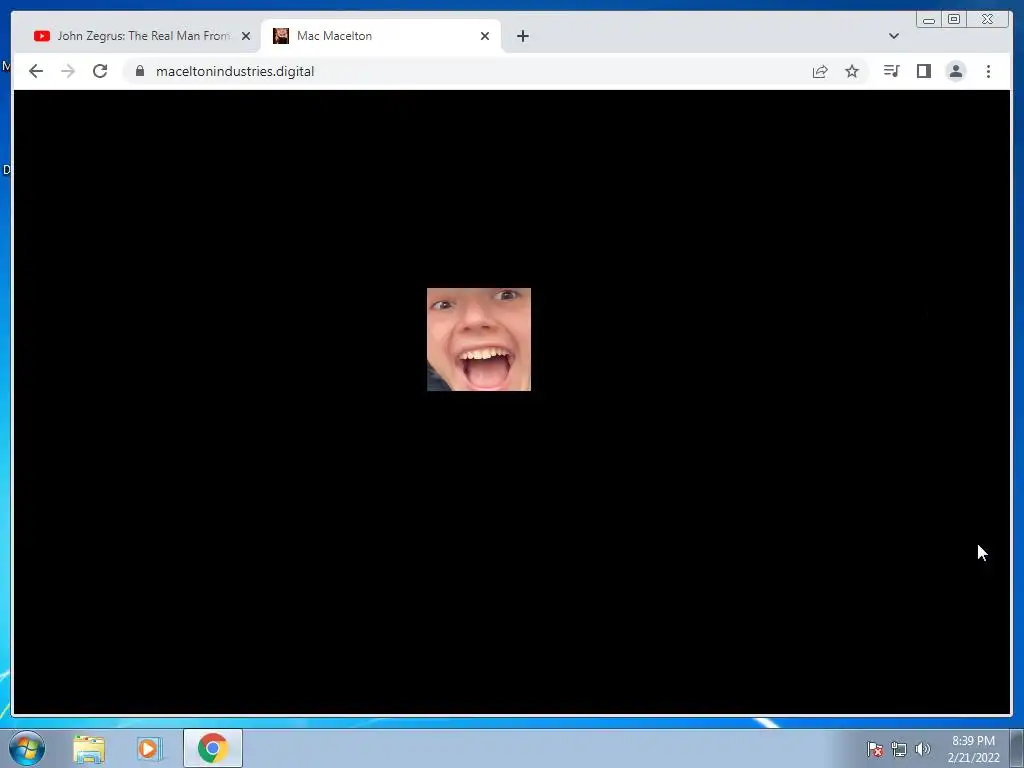Viewport: 1024px width, 768px height.
Task: Reload the maceltonindustries.digital page
Action: pyautogui.click(x=100, y=71)
